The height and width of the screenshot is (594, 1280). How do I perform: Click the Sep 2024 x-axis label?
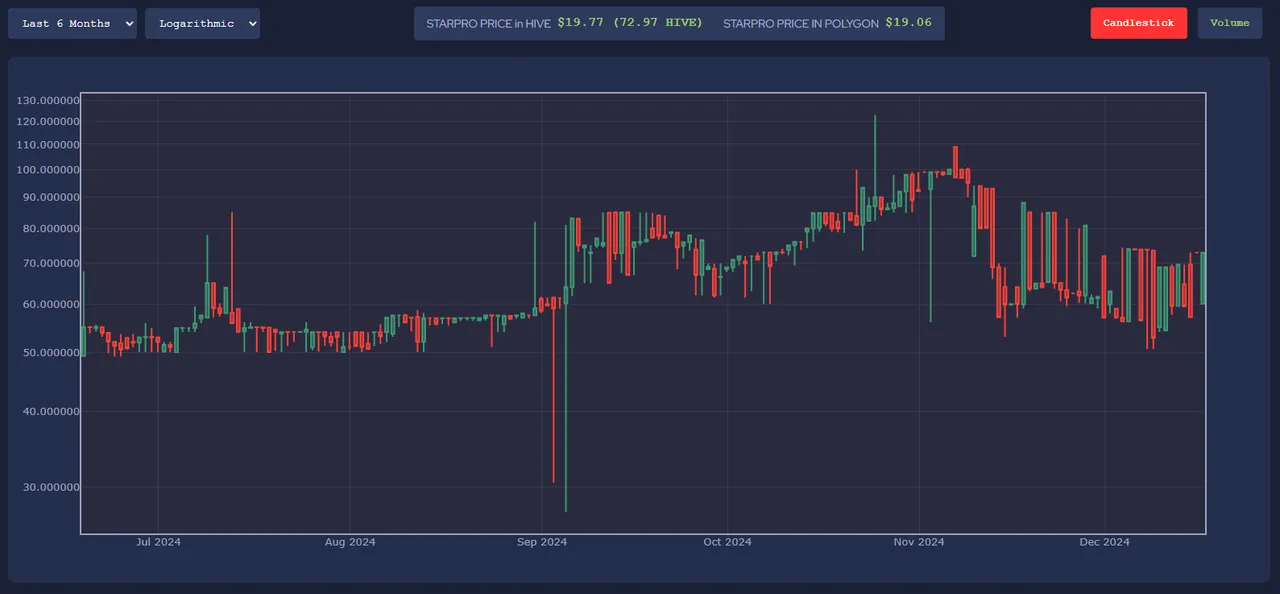[542, 542]
